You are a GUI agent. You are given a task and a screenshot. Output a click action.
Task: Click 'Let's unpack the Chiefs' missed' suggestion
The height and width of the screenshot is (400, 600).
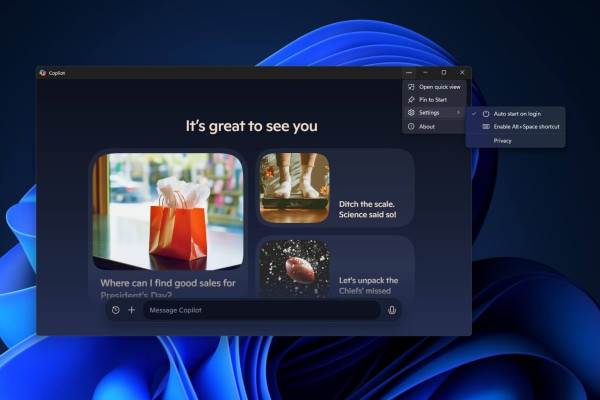368,286
